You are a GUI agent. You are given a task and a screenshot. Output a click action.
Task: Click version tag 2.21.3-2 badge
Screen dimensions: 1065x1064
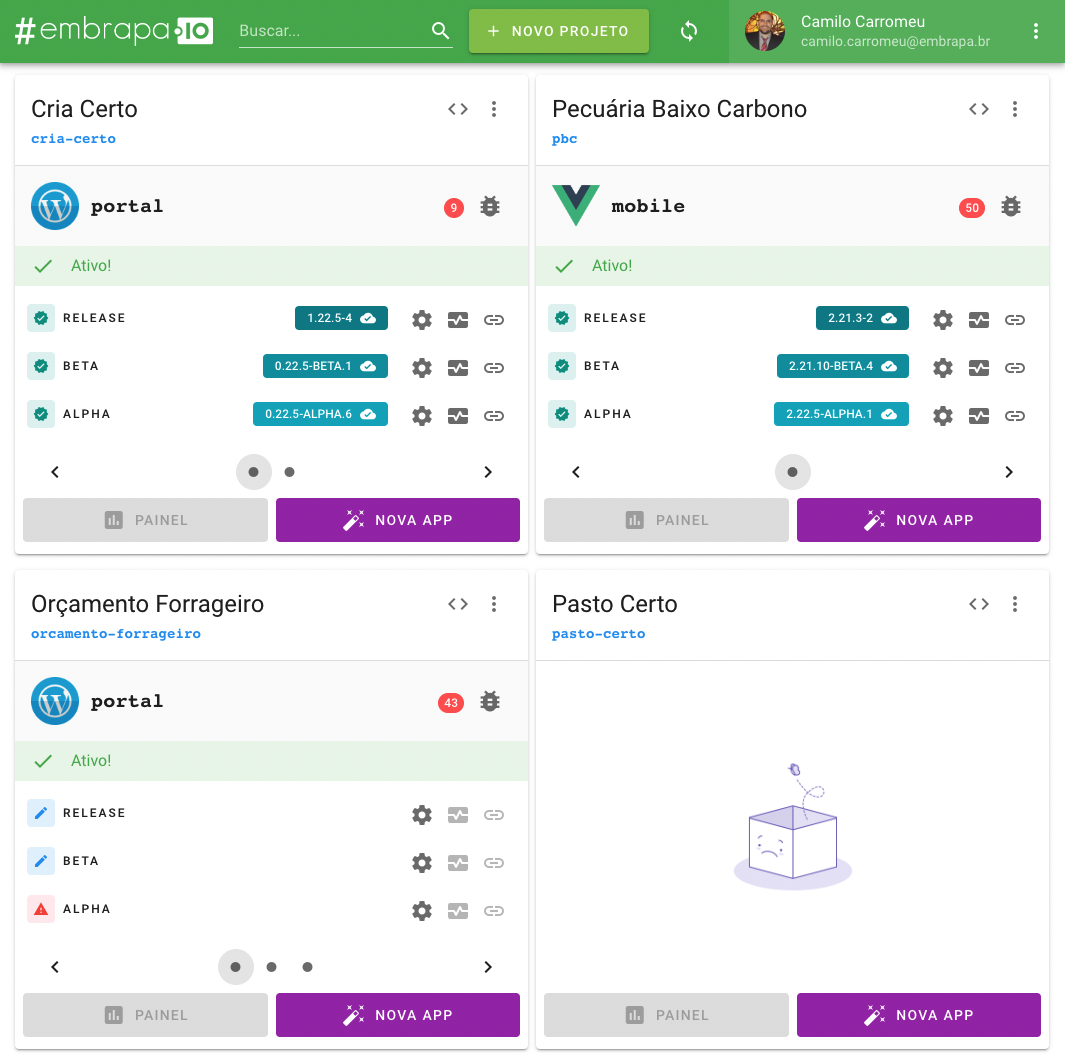pyautogui.click(x=862, y=318)
